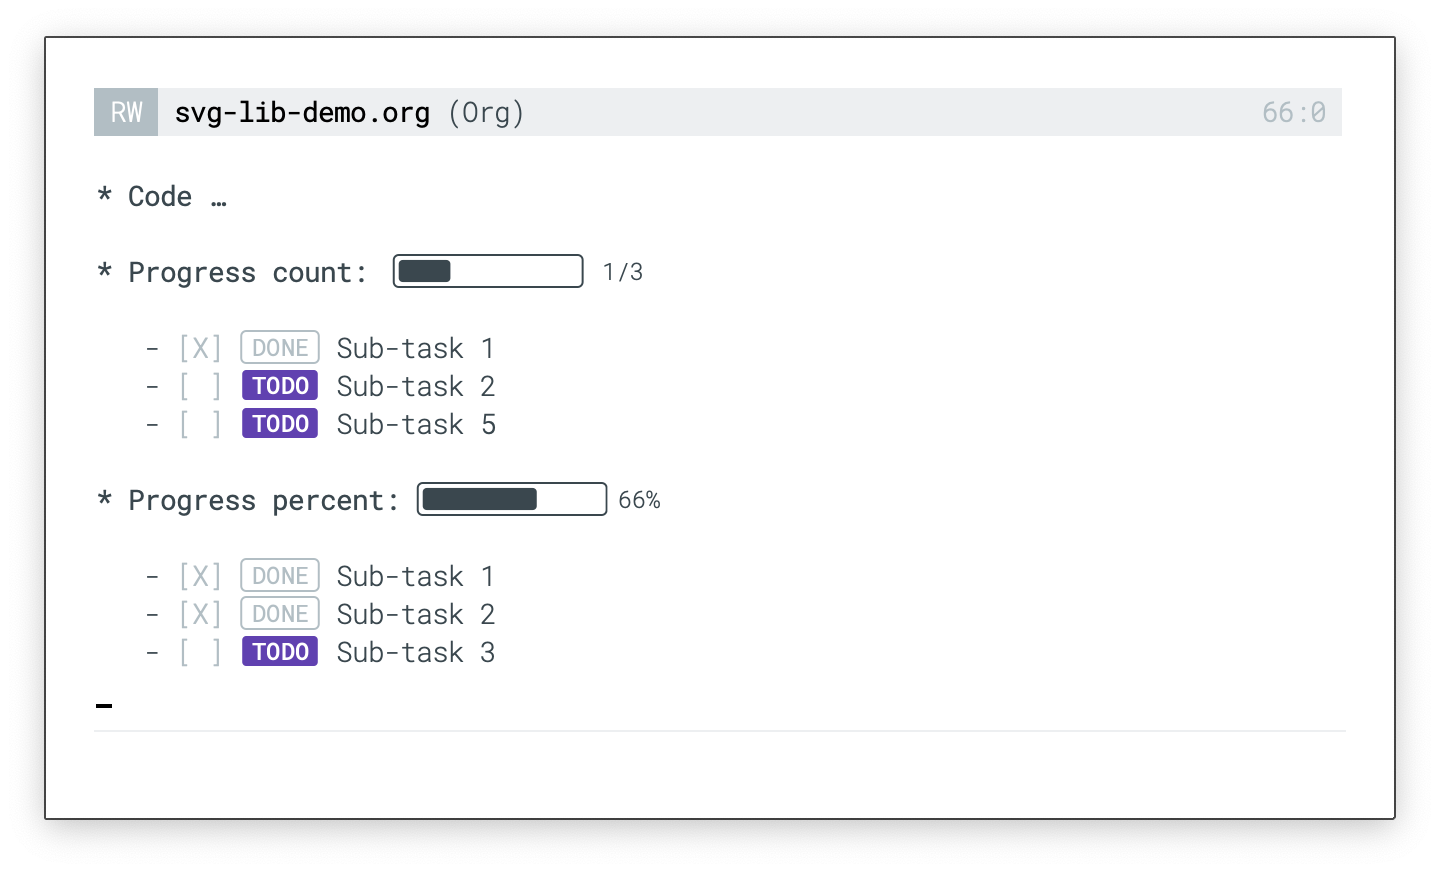The height and width of the screenshot is (872, 1440).
Task: Click the TODO tag beside Sub-task 3
Action: [x=280, y=652]
